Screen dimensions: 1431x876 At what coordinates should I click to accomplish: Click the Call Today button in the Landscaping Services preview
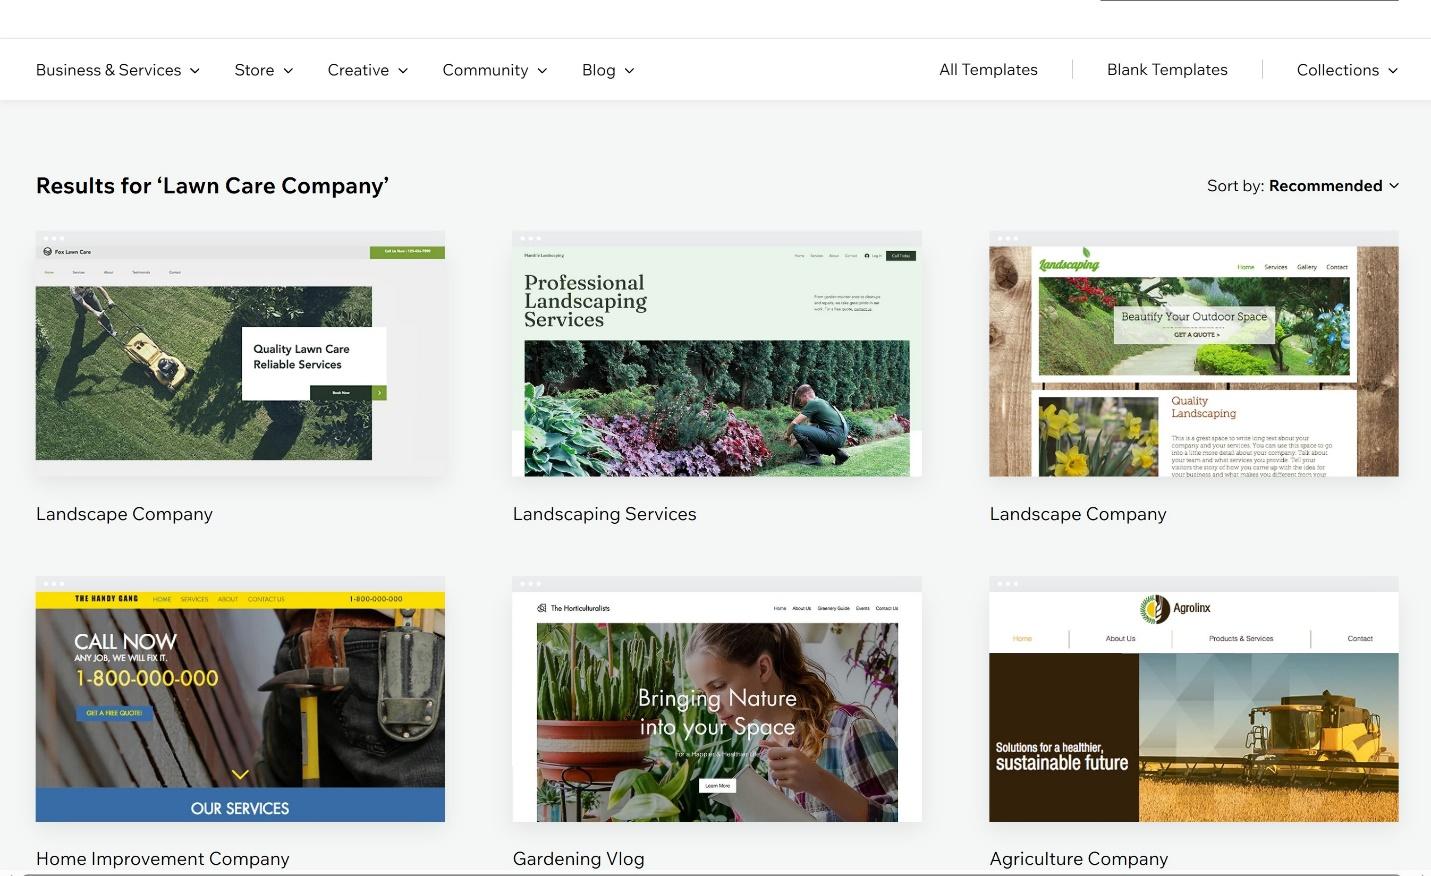point(899,255)
